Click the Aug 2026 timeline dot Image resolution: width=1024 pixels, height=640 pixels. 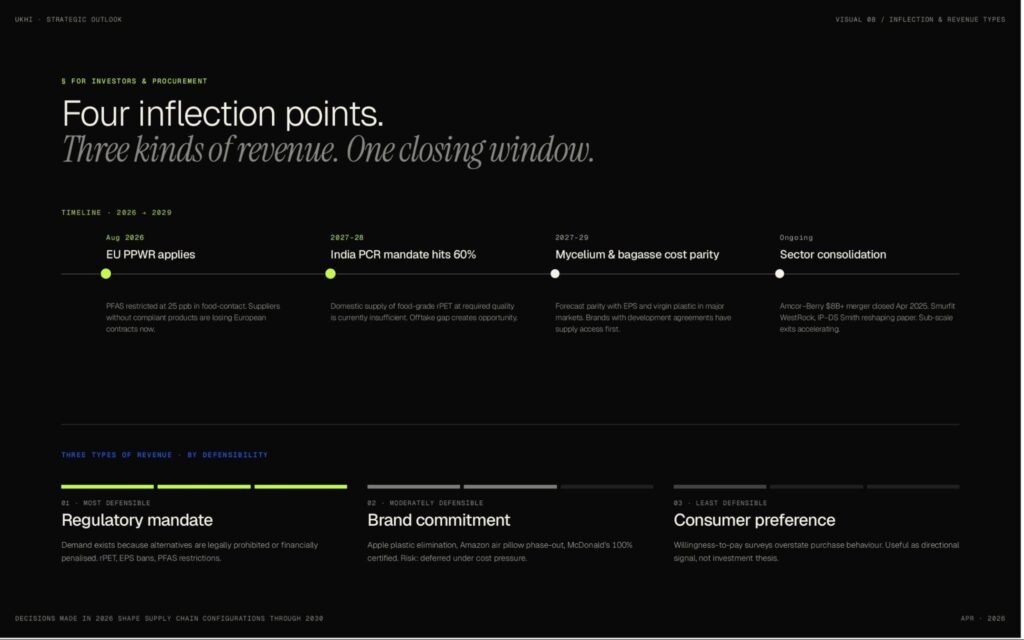[x=106, y=274]
